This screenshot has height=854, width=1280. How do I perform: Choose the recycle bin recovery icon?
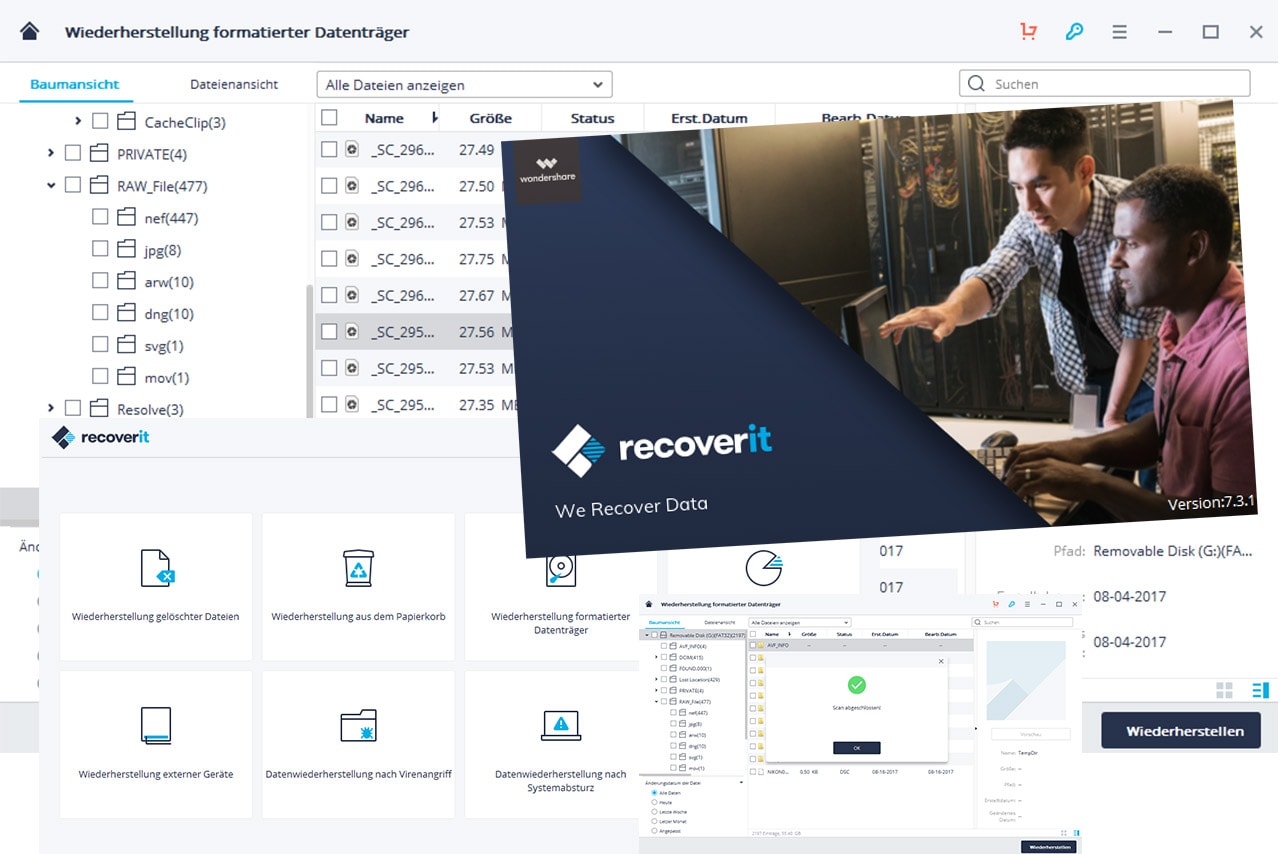[358, 567]
